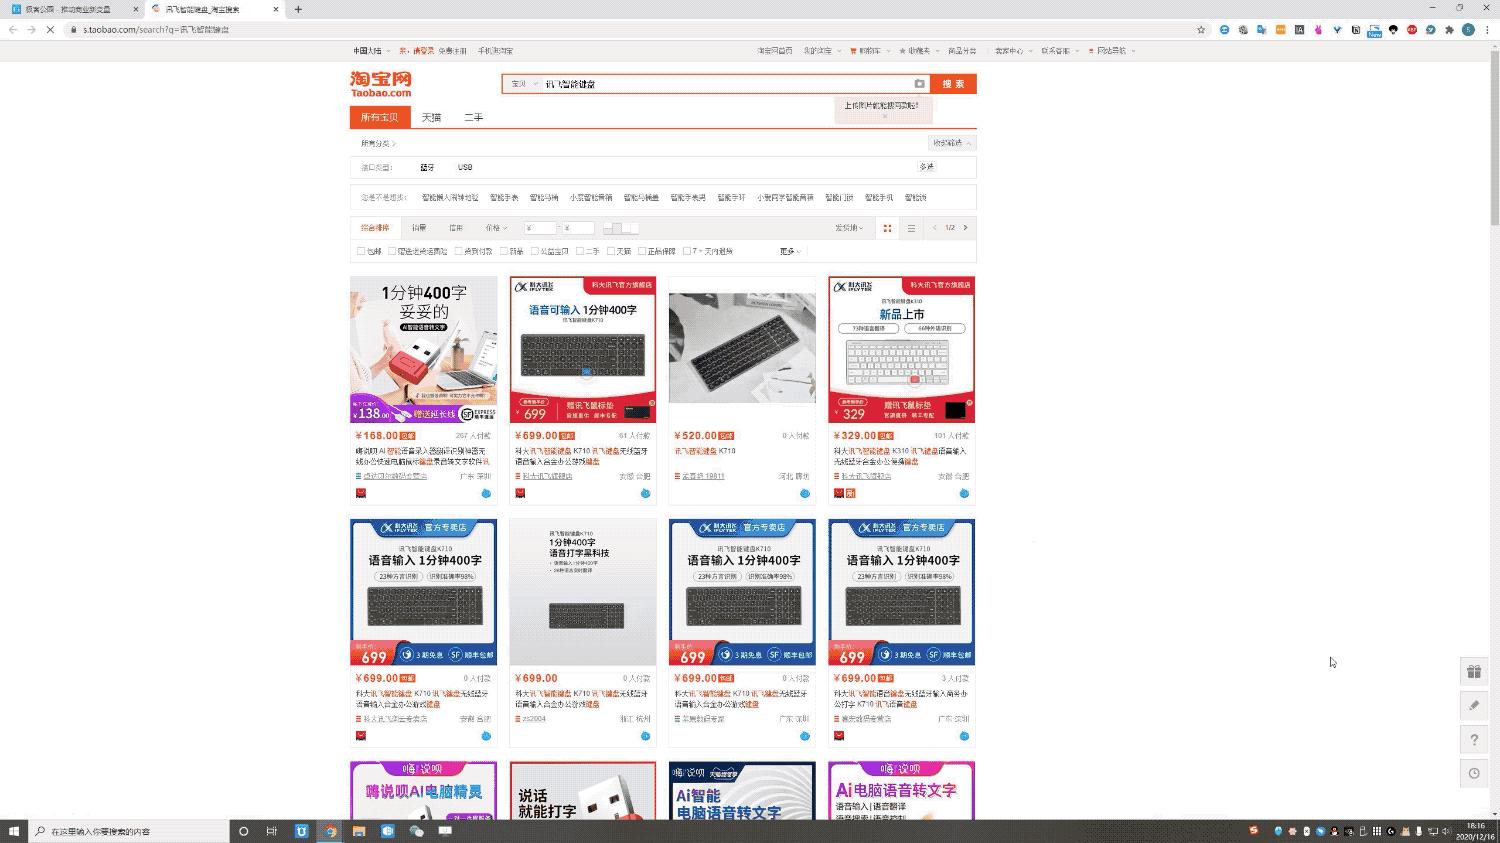Open the 发货地 ship-from dropdown
Screen dimensions: 1500x843
849,228
